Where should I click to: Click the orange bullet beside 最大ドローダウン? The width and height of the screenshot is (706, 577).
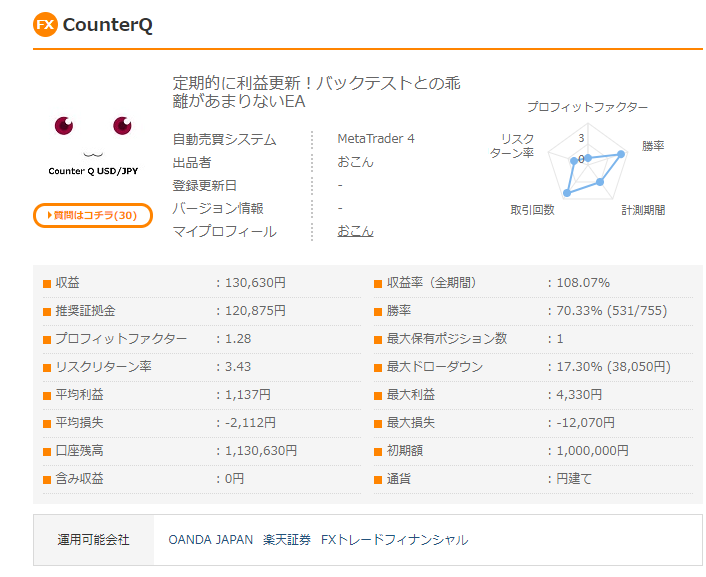pyautogui.click(x=378, y=367)
